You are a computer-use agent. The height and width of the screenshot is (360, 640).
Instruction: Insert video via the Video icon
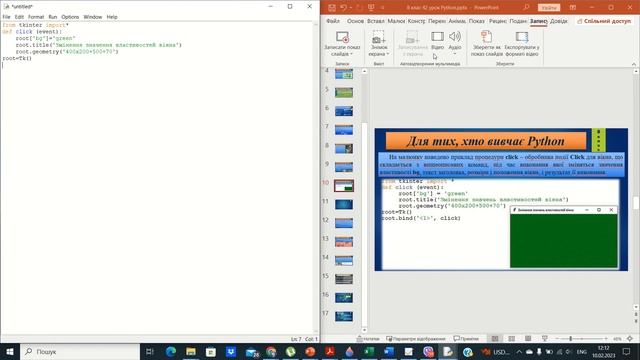[x=437, y=37]
